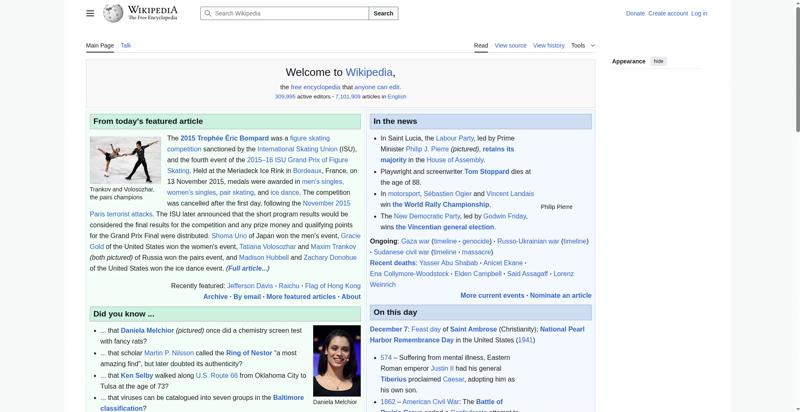The height and width of the screenshot is (412, 800).
Task: Click the Nominate an article link
Action: (x=560, y=295)
